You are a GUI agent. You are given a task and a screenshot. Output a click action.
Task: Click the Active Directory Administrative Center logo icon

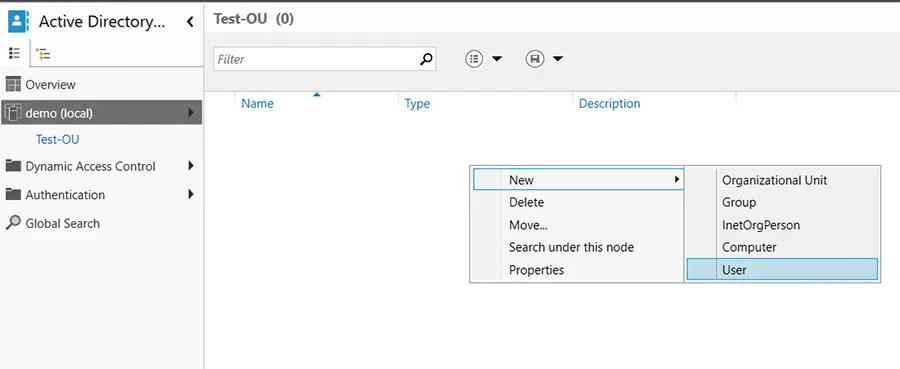[17, 22]
